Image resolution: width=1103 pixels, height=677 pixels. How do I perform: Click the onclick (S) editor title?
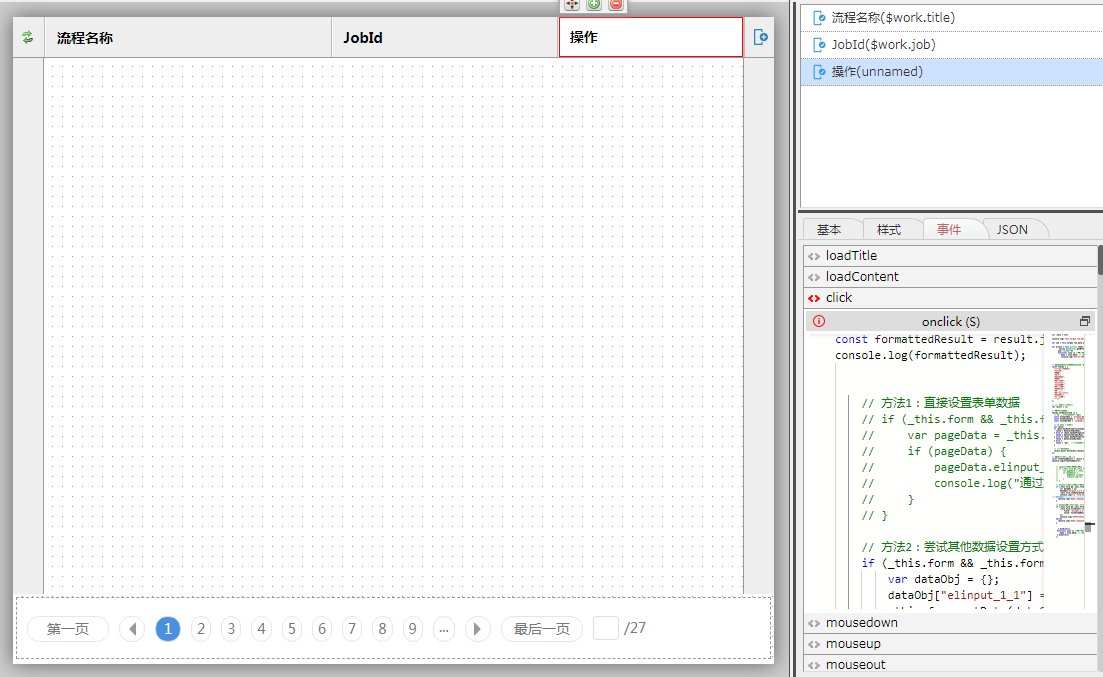point(950,322)
